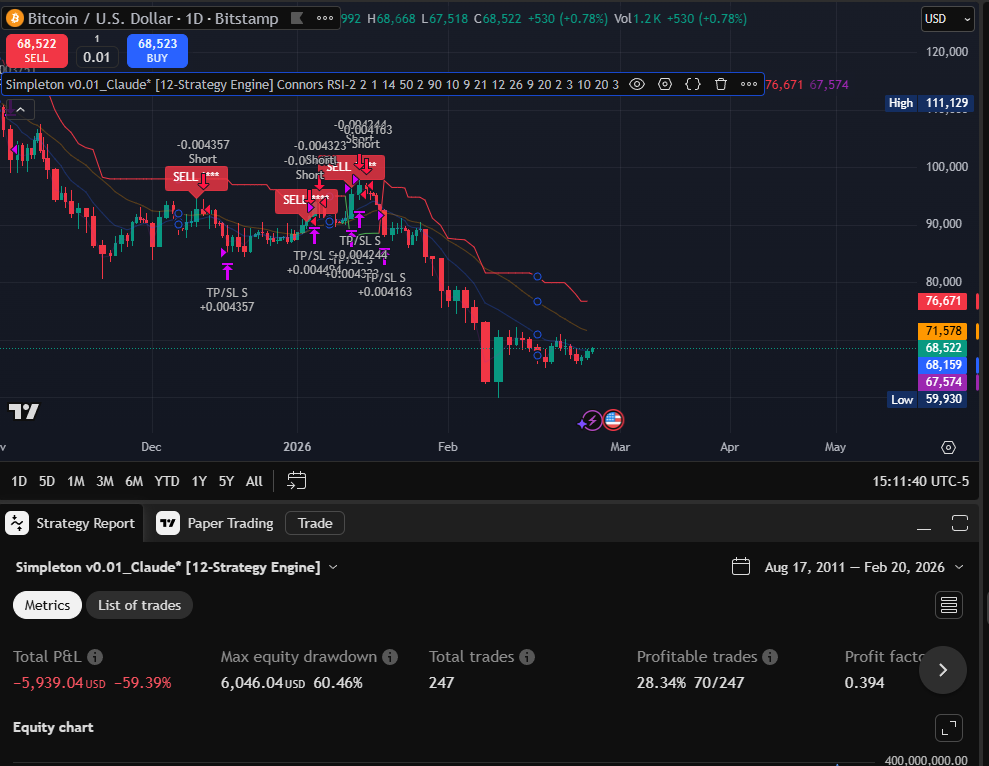The height and width of the screenshot is (766, 989).
Task: Open the strategy's more options menu
Action: pyautogui.click(x=749, y=84)
